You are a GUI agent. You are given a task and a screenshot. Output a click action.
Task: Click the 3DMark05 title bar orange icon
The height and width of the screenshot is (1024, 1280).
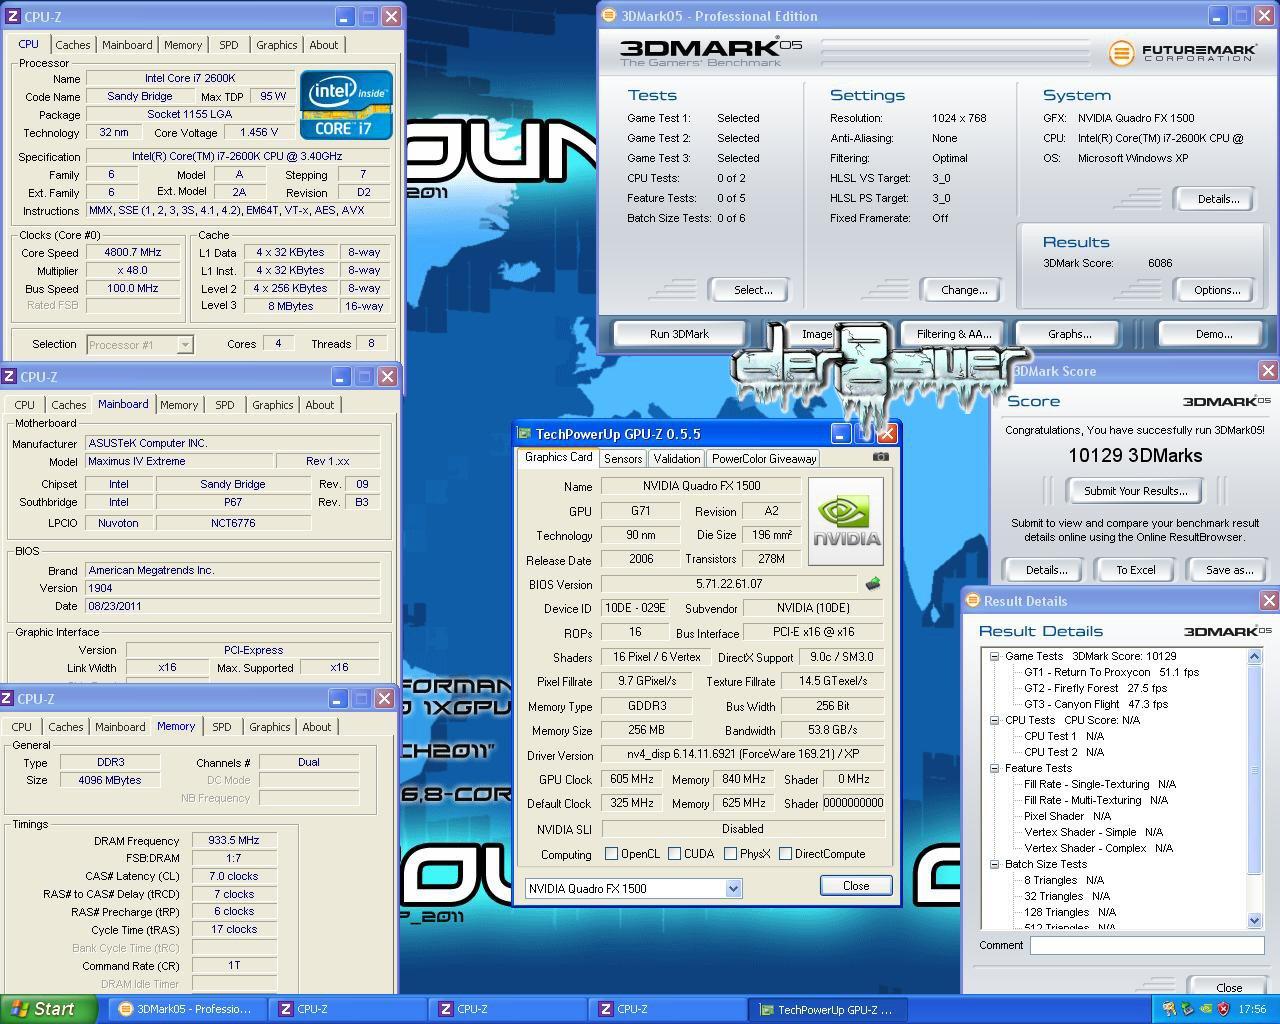(x=608, y=16)
